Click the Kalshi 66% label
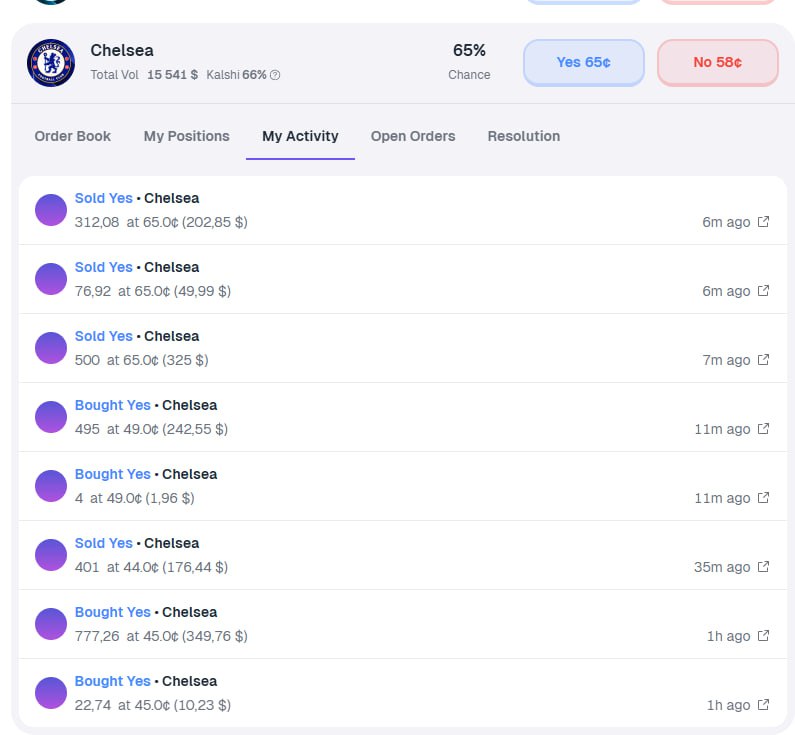 [x=236, y=75]
